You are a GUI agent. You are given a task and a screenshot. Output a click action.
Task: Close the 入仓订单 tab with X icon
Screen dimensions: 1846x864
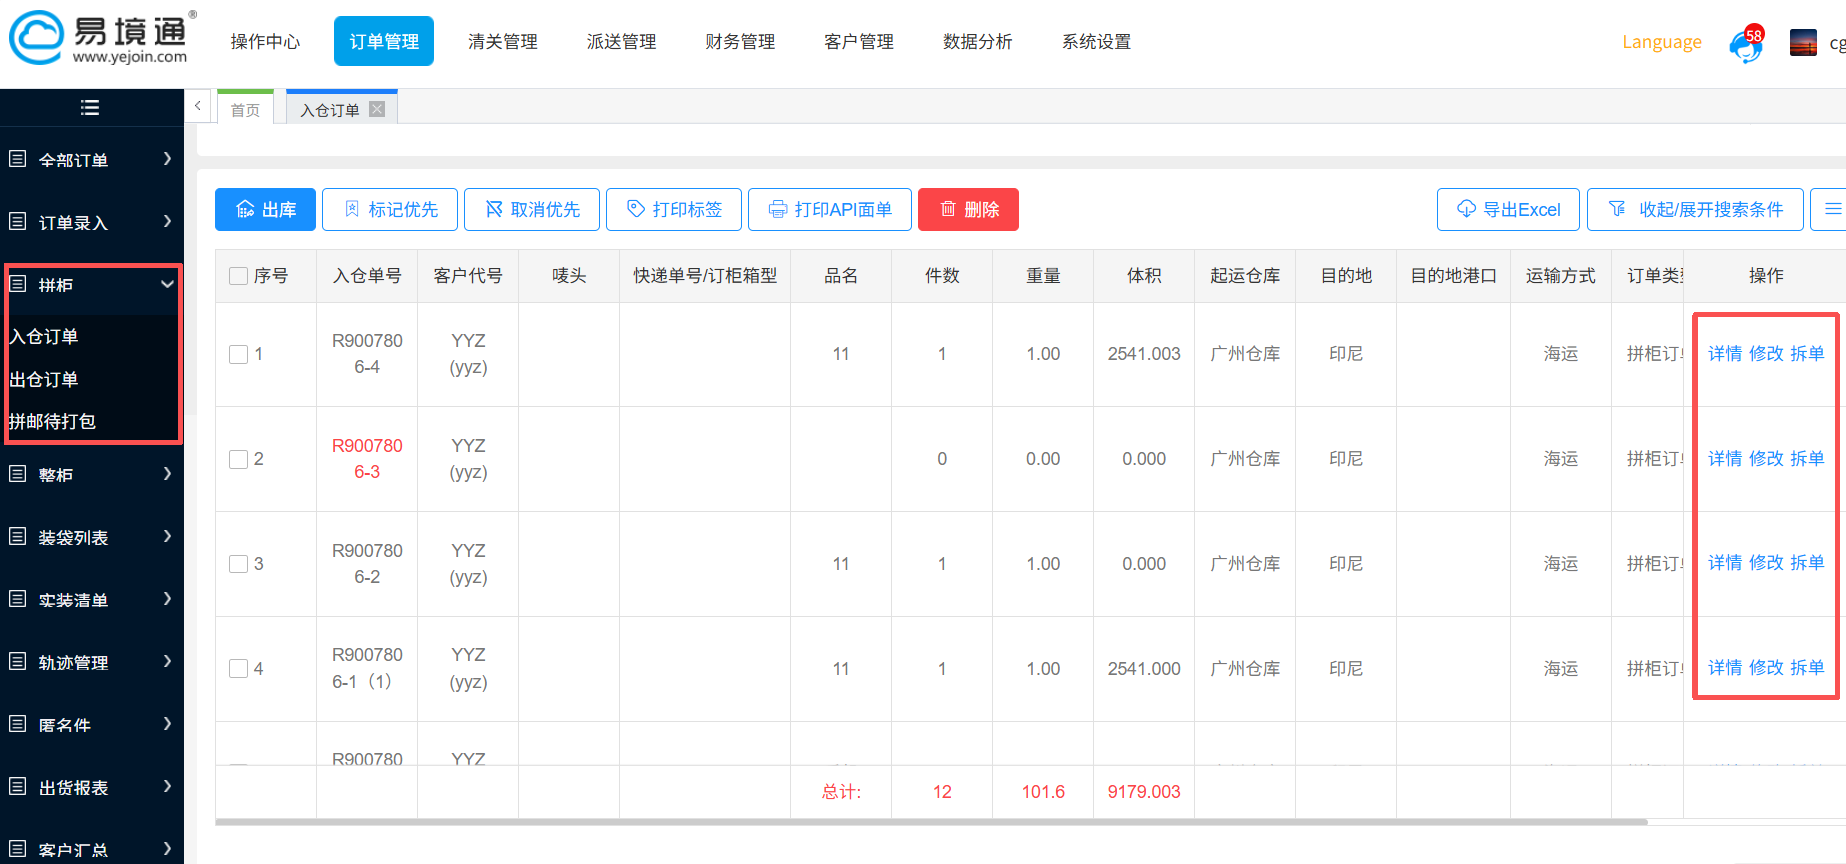click(x=377, y=109)
